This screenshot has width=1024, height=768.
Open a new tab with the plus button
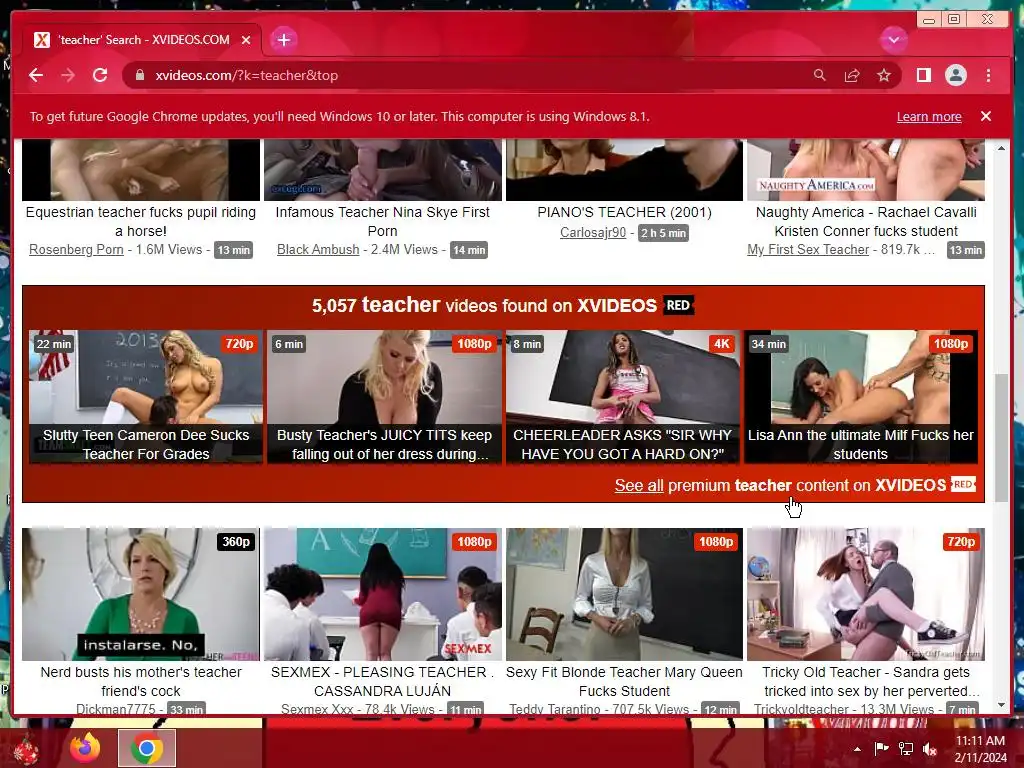point(283,40)
